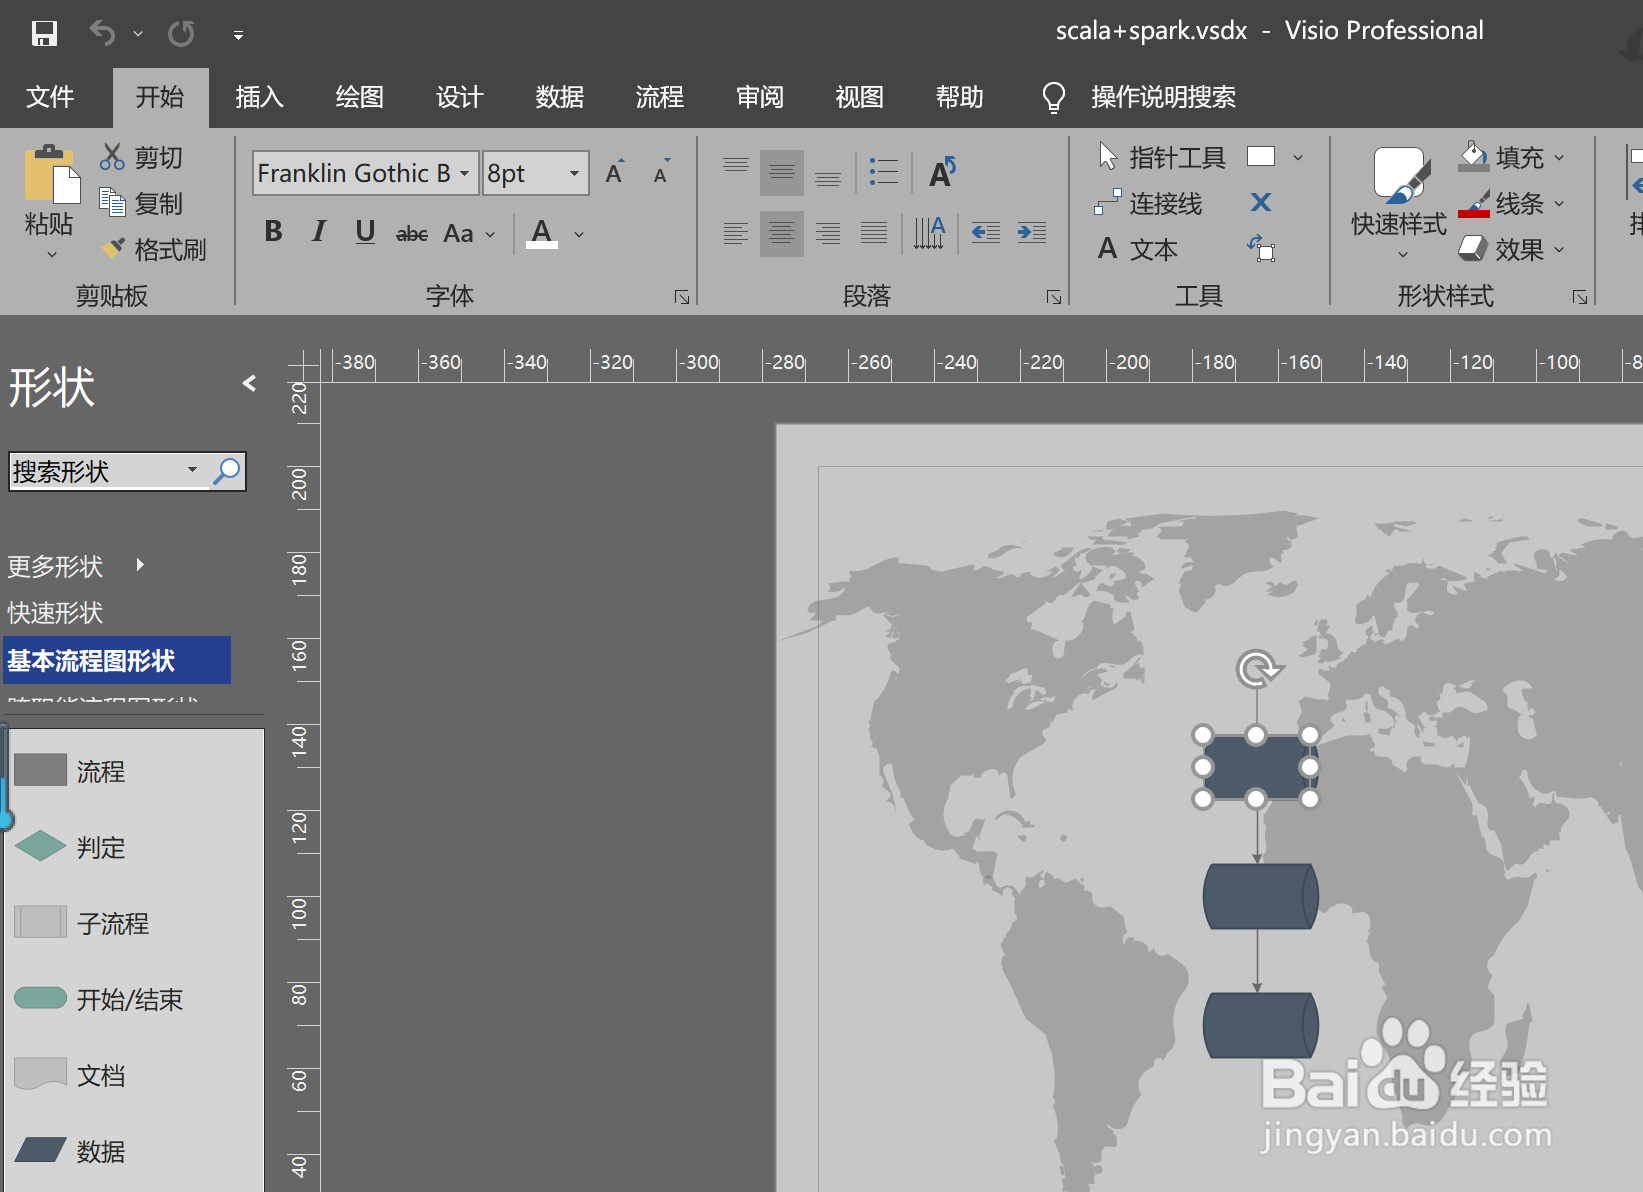Click the 剪切 cut button
This screenshot has width=1643, height=1192.
[x=142, y=157]
